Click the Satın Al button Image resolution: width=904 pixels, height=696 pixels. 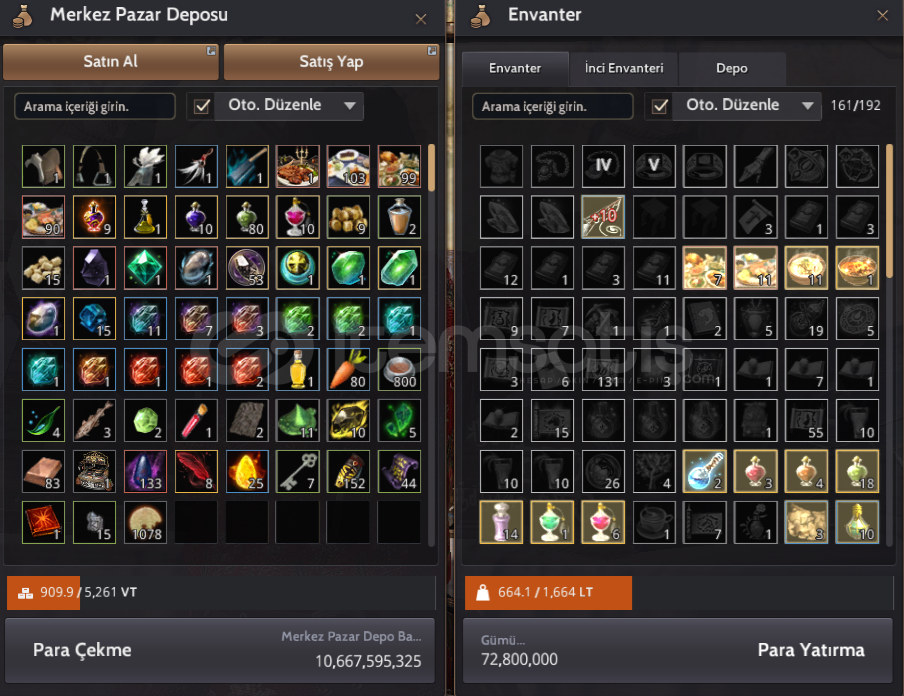click(x=111, y=62)
